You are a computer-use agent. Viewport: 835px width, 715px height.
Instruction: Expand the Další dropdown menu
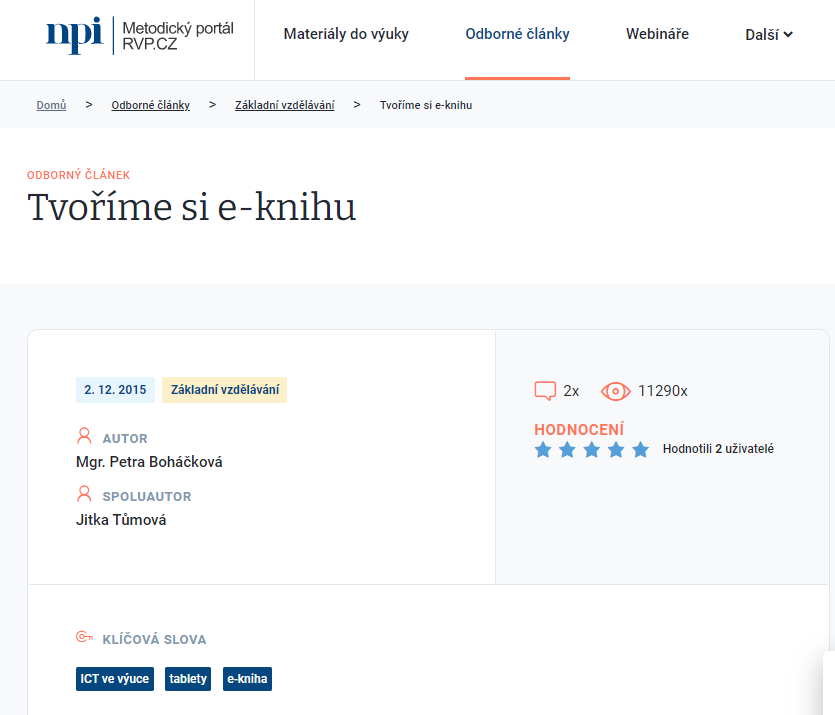click(x=768, y=35)
